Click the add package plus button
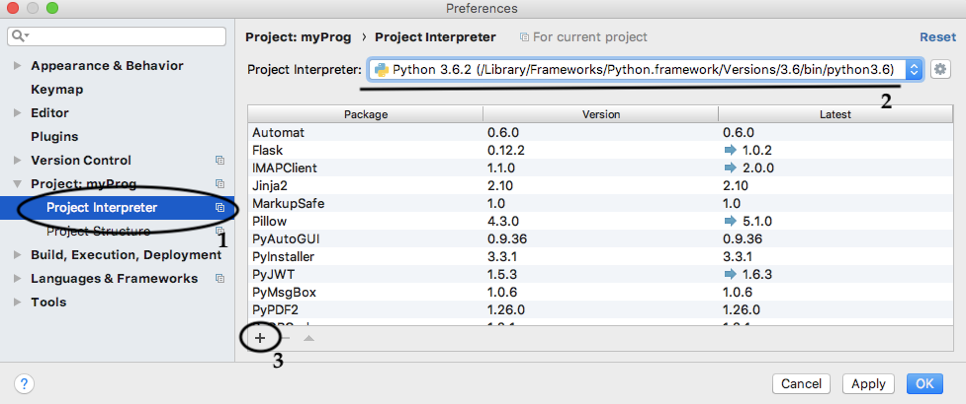 coord(260,338)
